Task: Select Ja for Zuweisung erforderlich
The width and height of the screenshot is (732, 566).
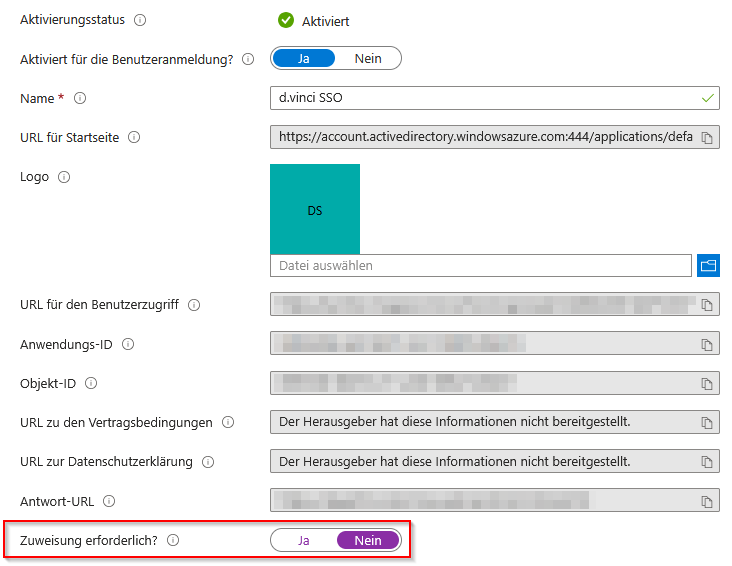Action: pos(303,540)
